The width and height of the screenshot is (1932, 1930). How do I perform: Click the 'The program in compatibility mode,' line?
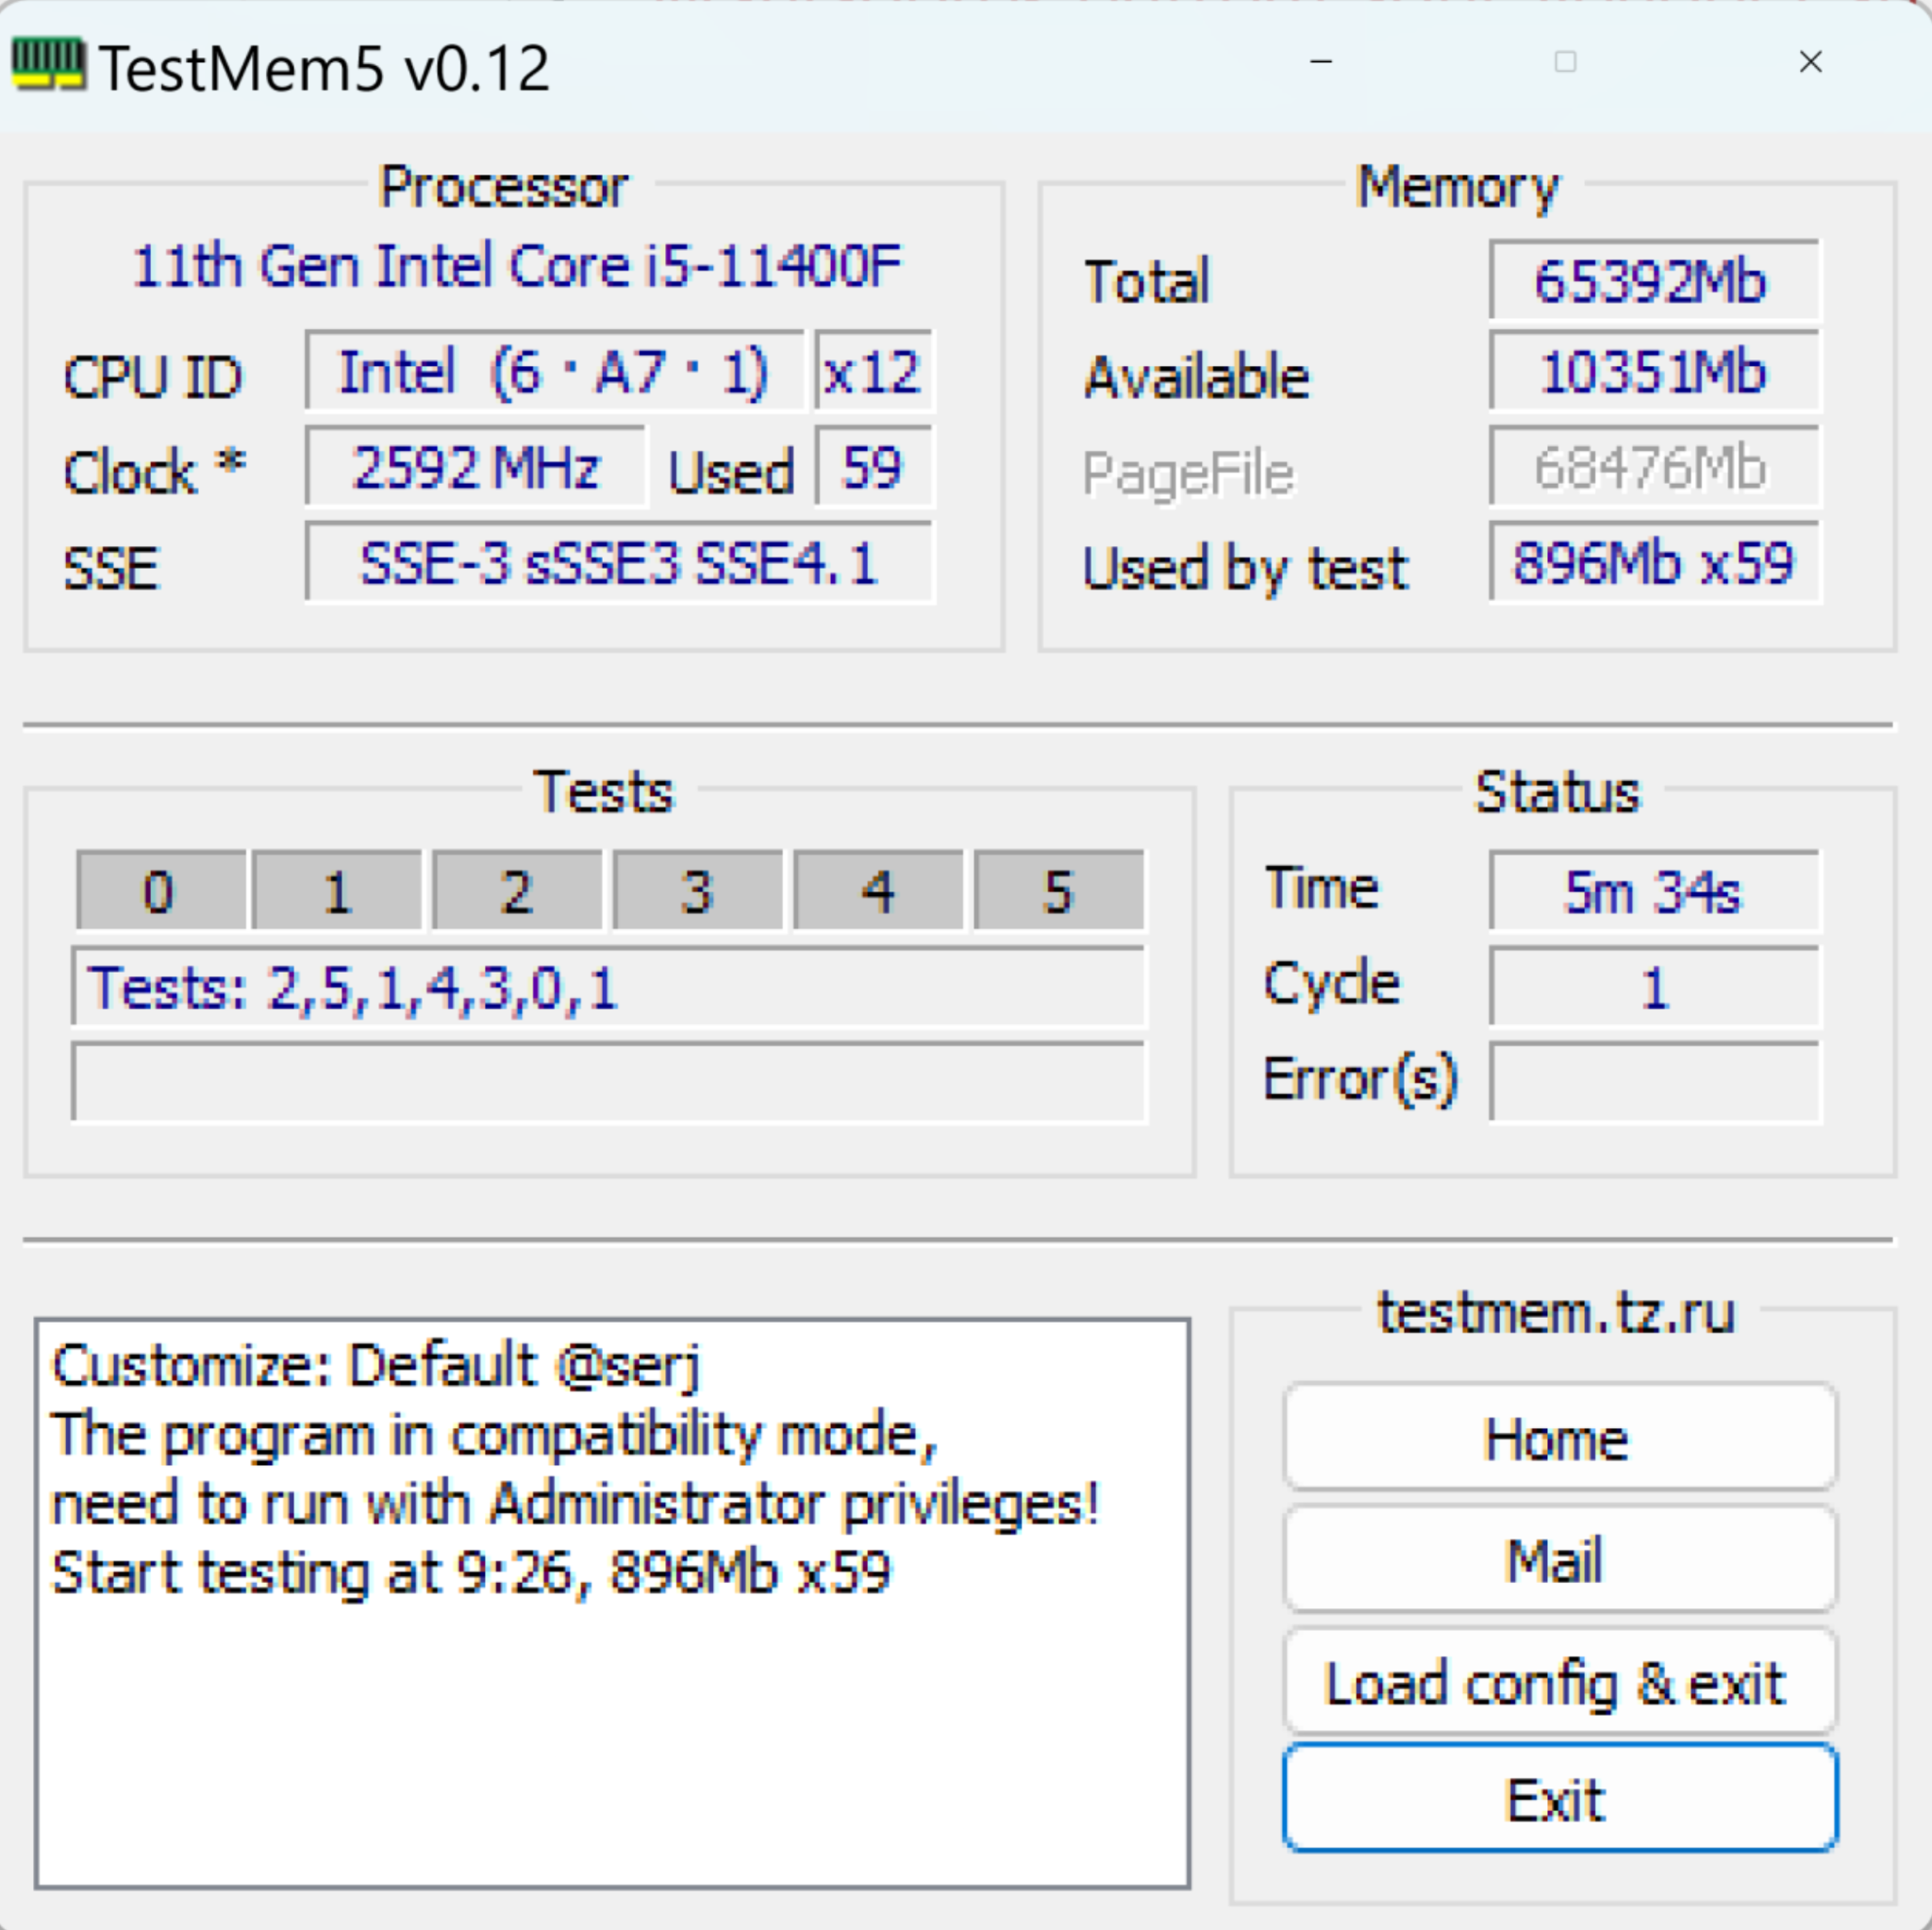coord(495,1436)
